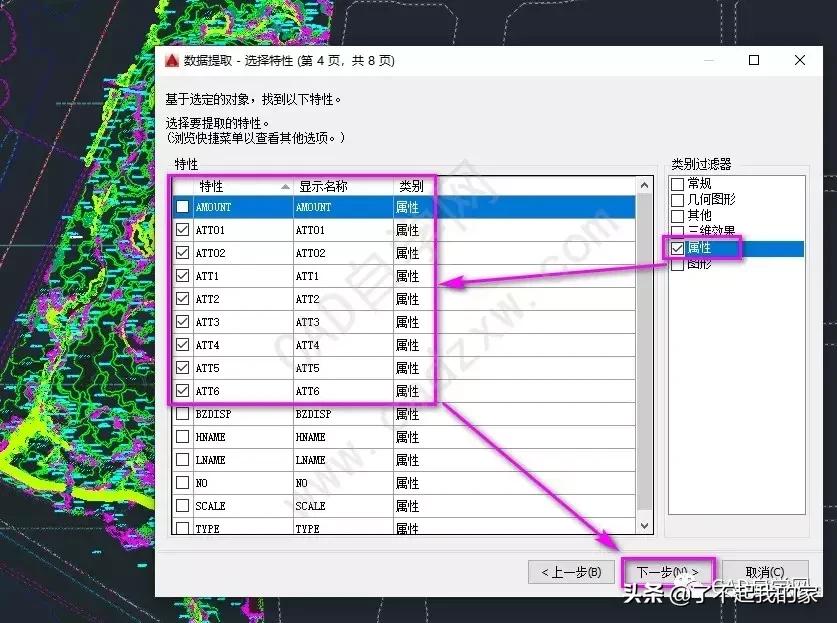
Task: Enable the 几何图形 category filter
Action: pos(677,200)
